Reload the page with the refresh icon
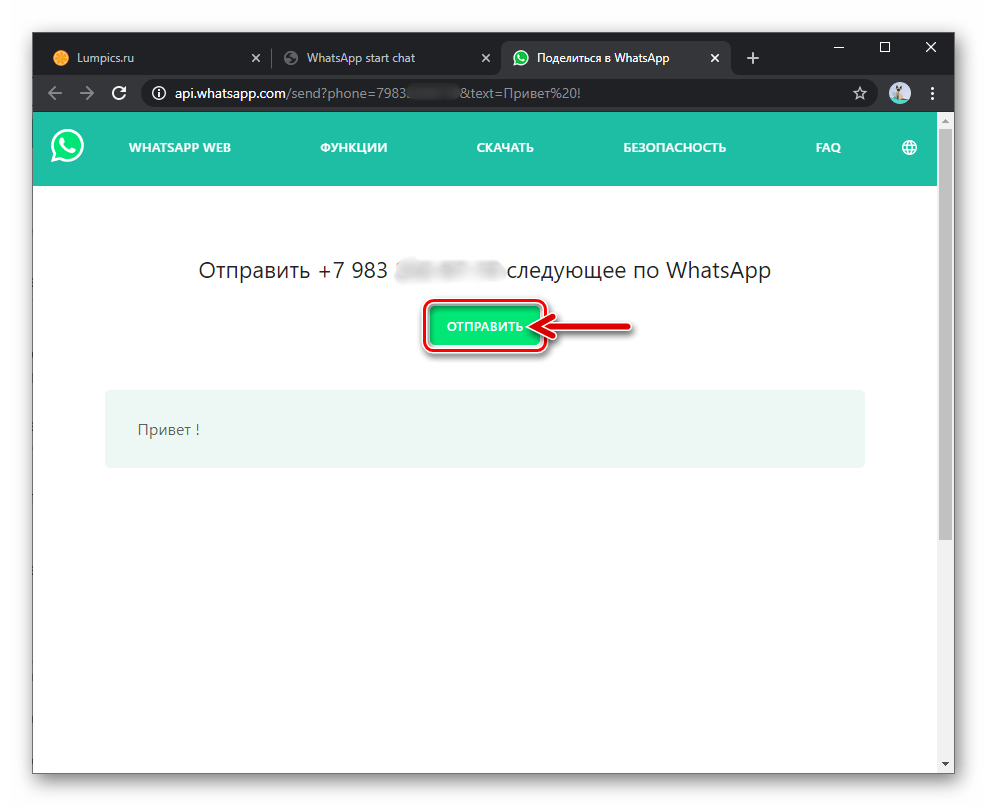The height and width of the screenshot is (806, 987). (119, 93)
